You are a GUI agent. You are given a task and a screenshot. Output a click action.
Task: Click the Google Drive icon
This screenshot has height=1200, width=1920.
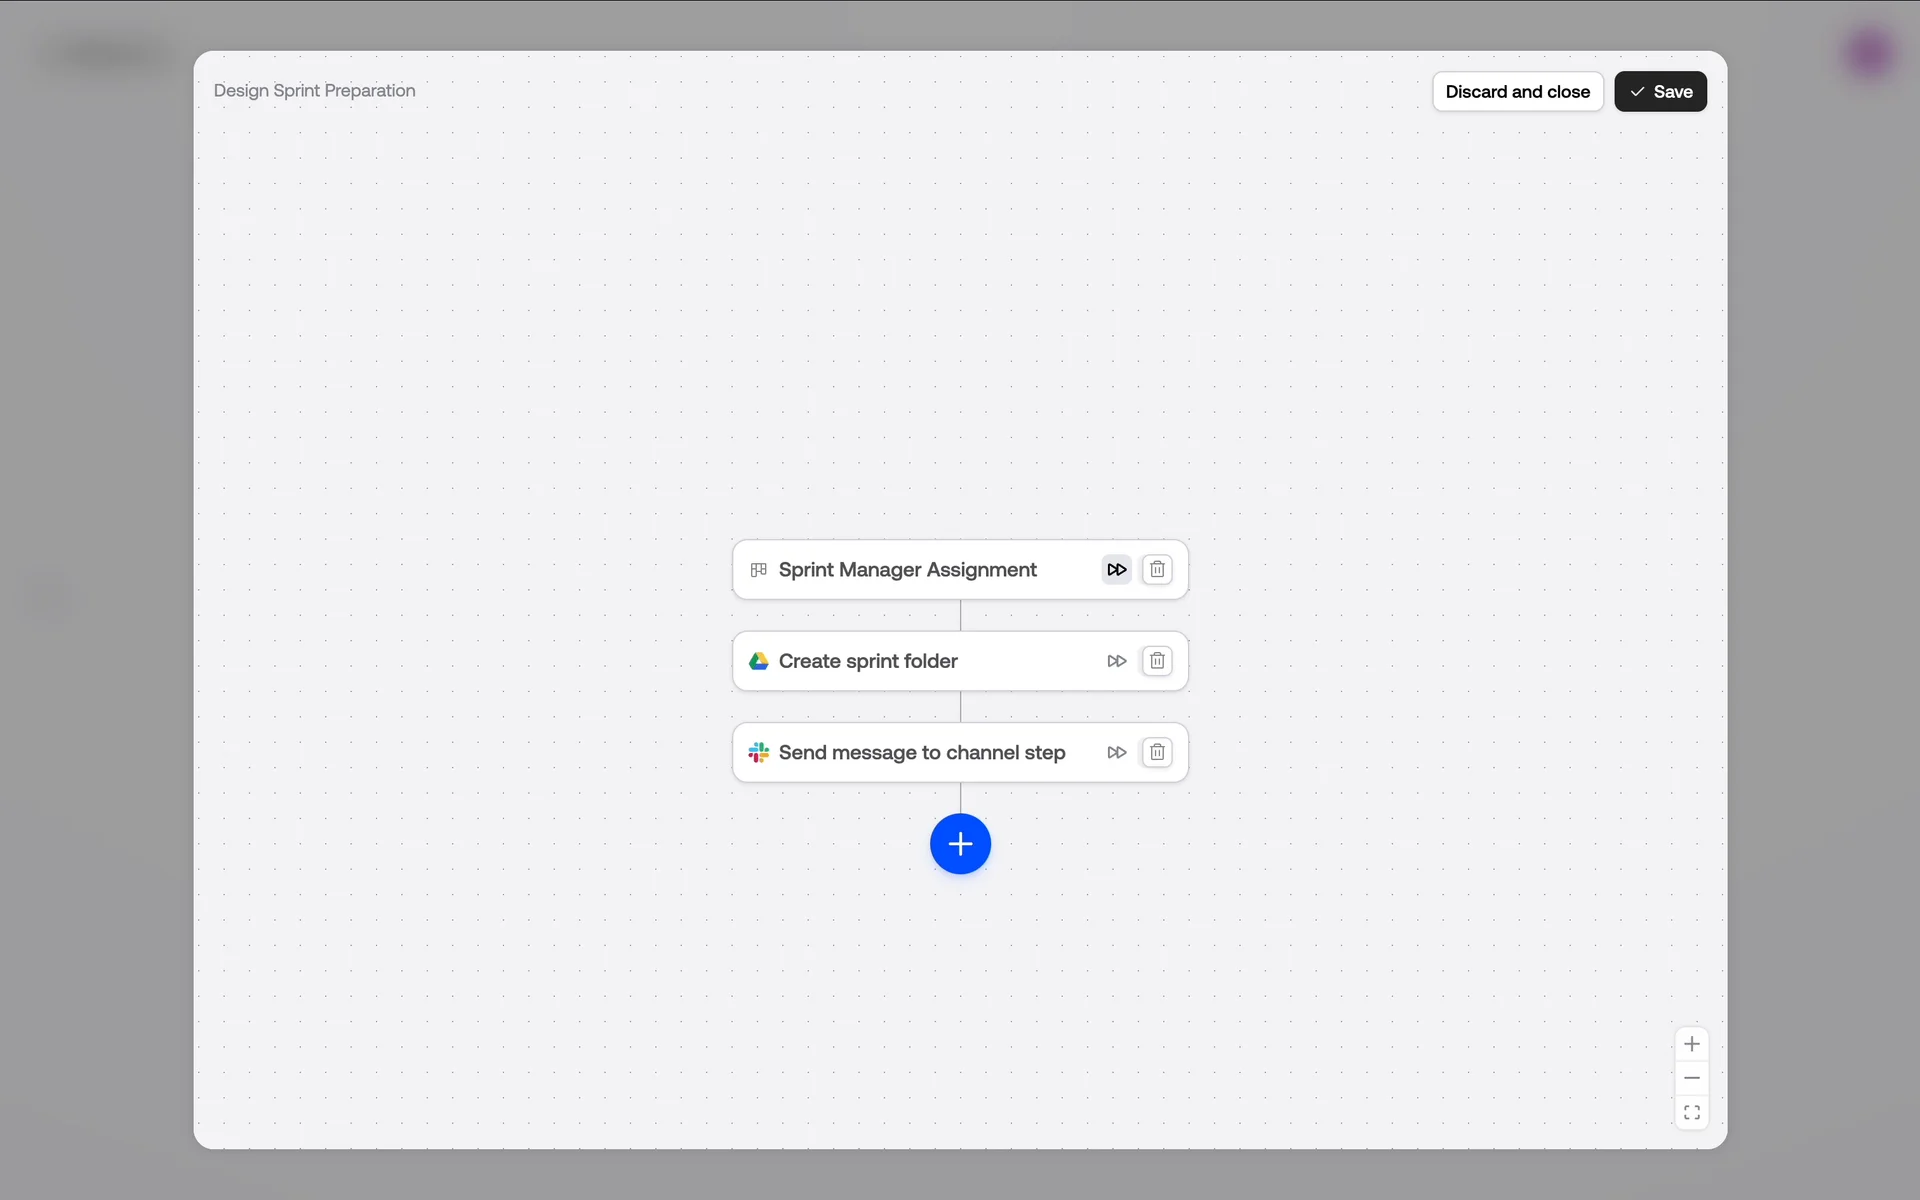click(759, 661)
